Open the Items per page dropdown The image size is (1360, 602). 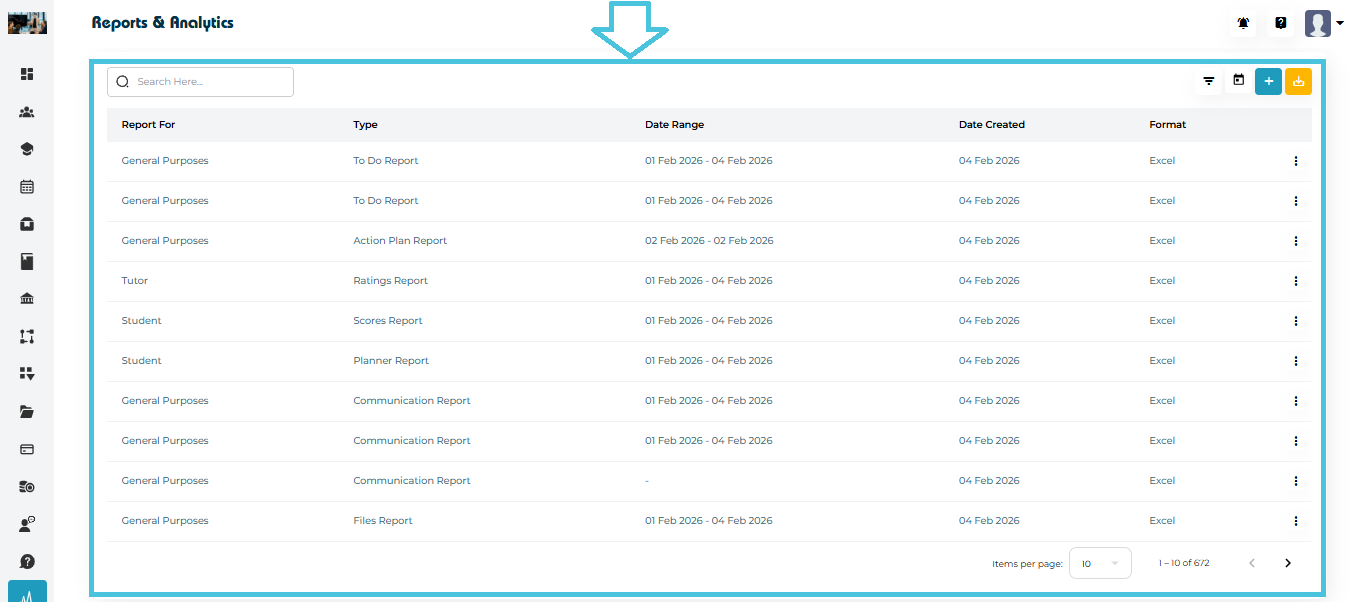1100,563
